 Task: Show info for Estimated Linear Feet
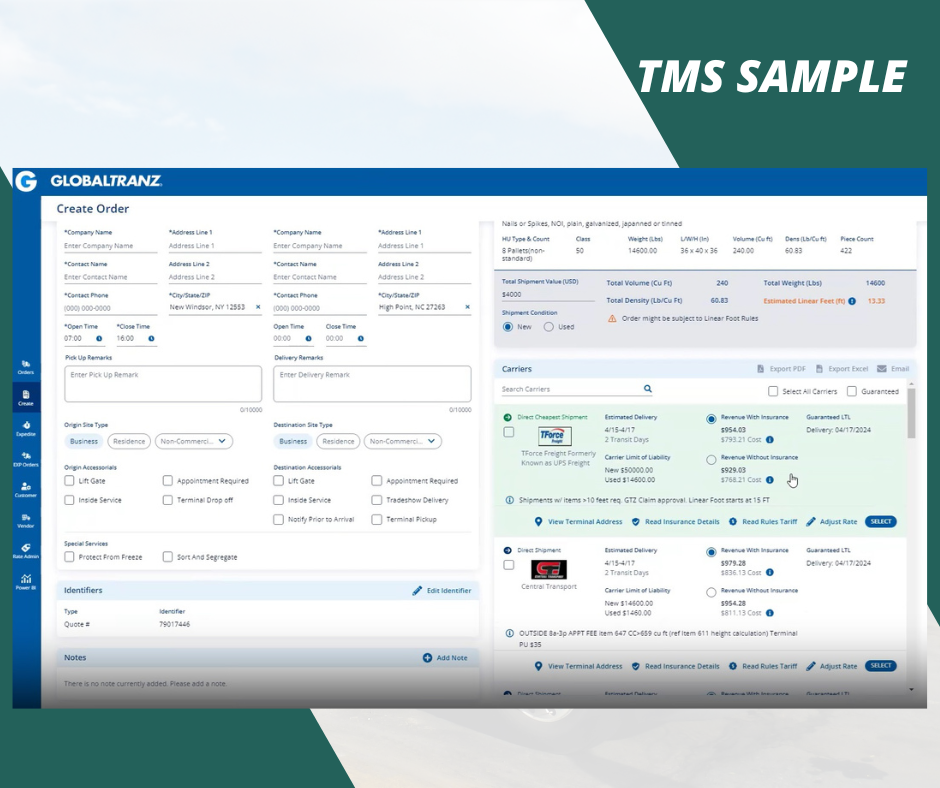(852, 301)
